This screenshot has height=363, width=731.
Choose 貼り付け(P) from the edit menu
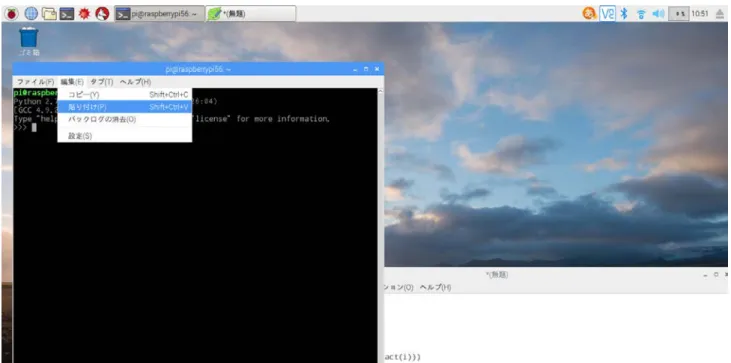(x=124, y=107)
